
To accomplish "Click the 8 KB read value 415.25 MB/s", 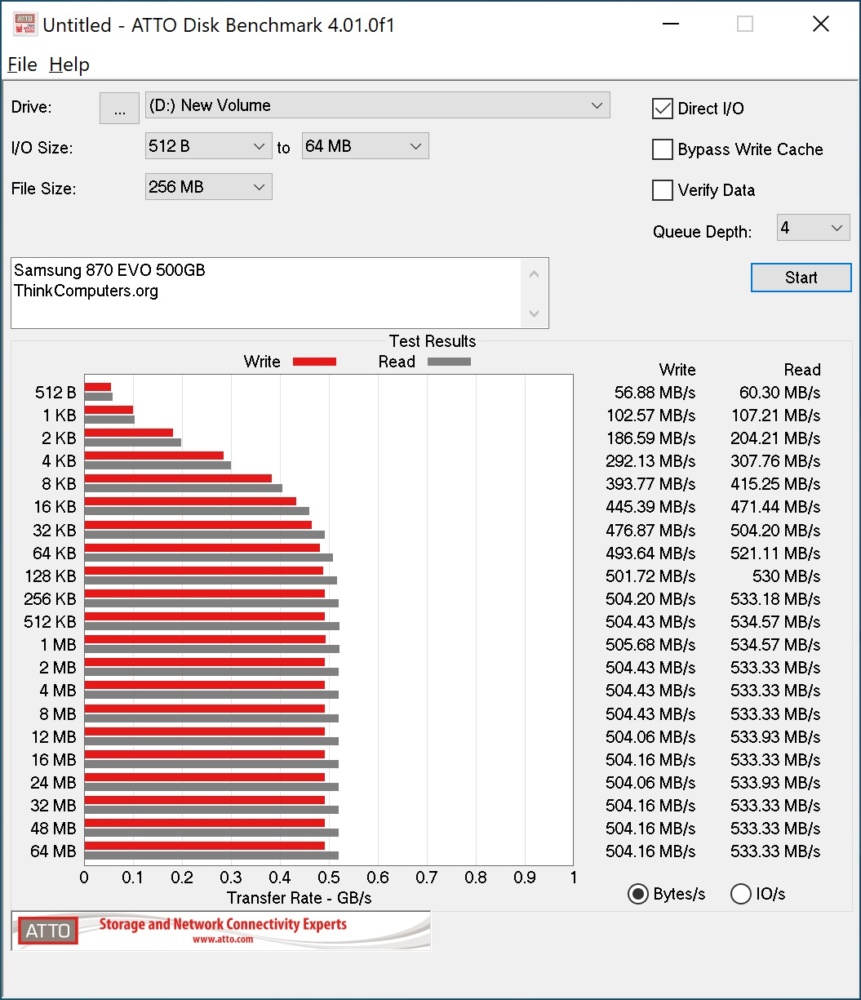I will pos(776,484).
